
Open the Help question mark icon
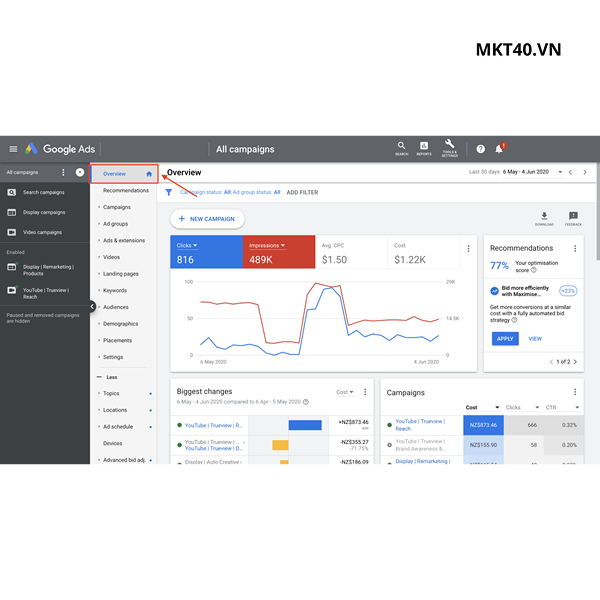[481, 149]
